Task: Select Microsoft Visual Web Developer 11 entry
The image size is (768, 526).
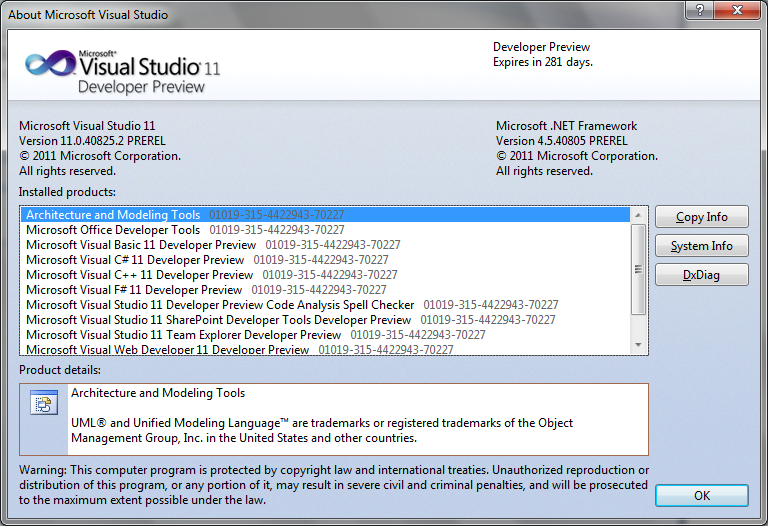Action: (326, 349)
